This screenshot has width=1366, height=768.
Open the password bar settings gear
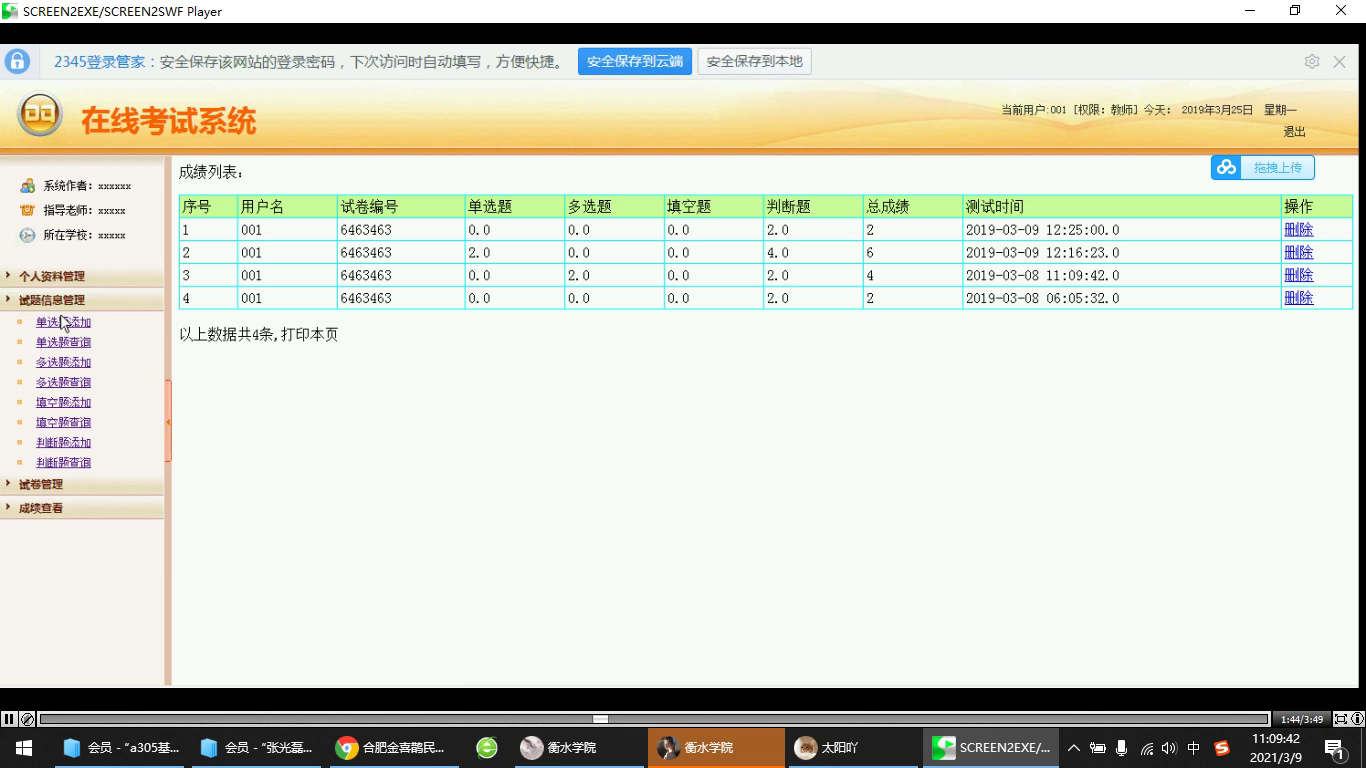1312,61
